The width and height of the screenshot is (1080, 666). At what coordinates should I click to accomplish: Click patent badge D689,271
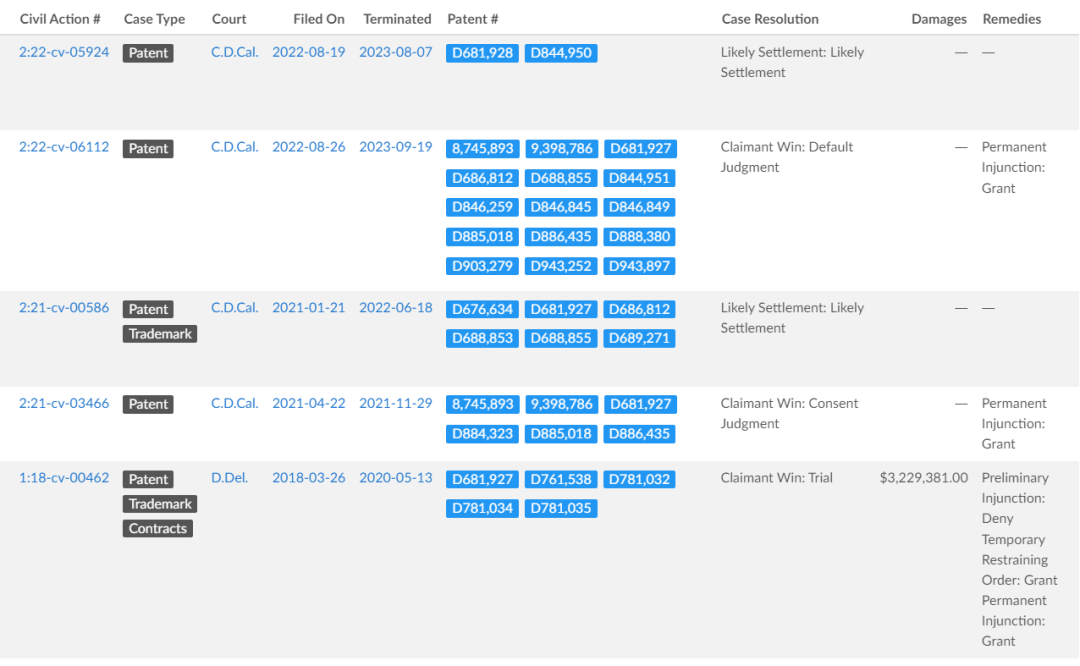pyautogui.click(x=639, y=339)
